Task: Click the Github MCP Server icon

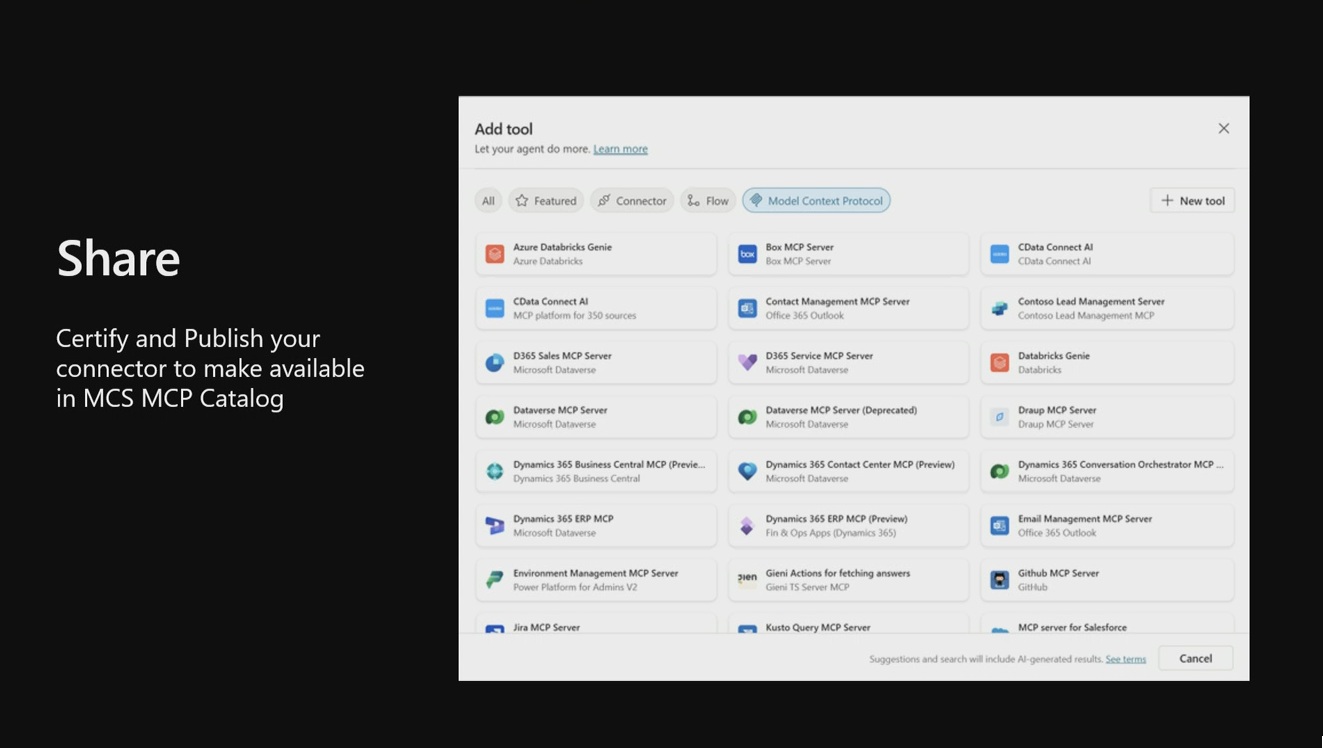Action: pos(999,580)
